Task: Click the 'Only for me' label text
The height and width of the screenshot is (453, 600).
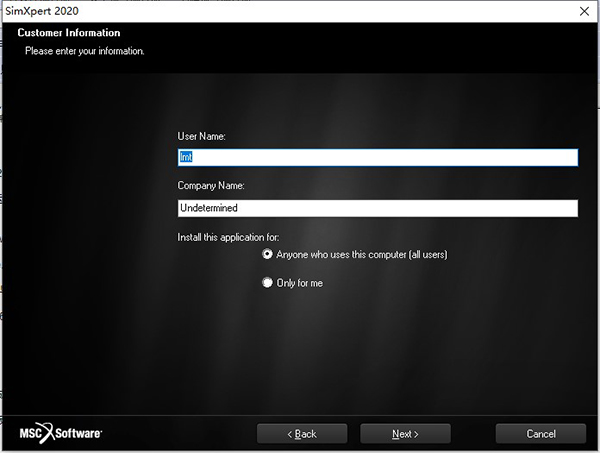Action: [299, 283]
